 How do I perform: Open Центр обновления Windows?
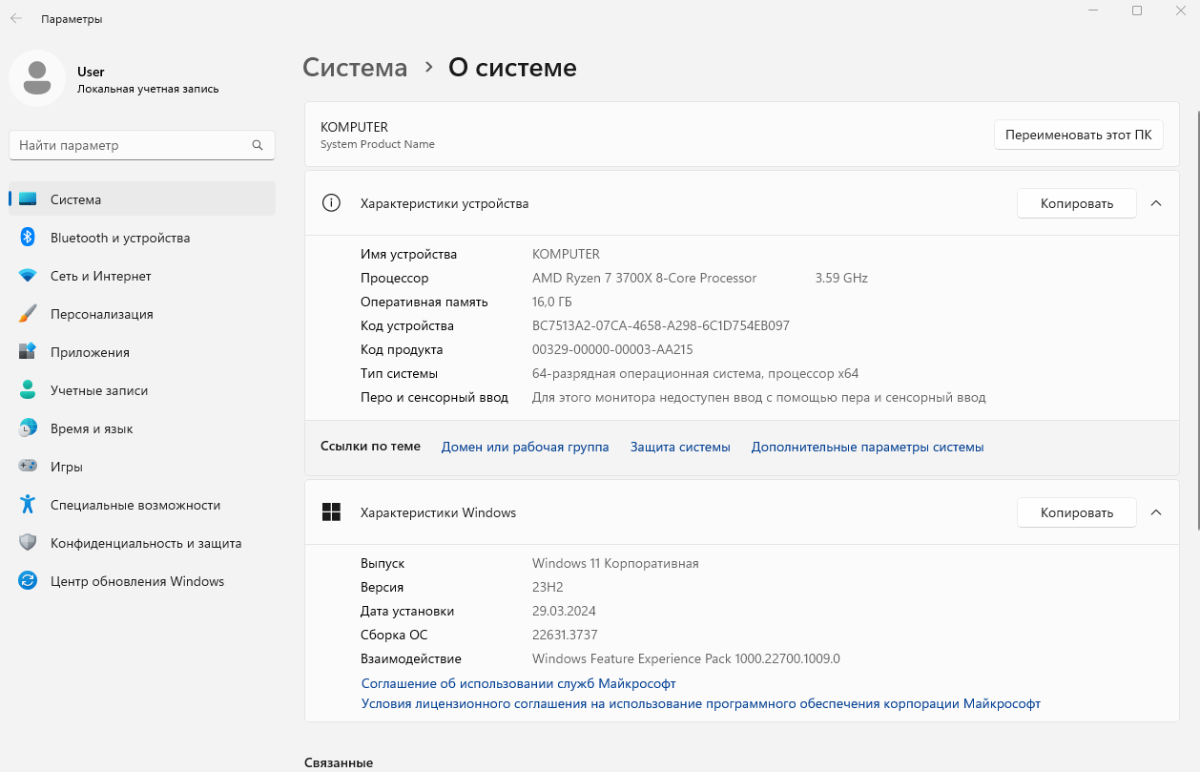tap(142, 581)
